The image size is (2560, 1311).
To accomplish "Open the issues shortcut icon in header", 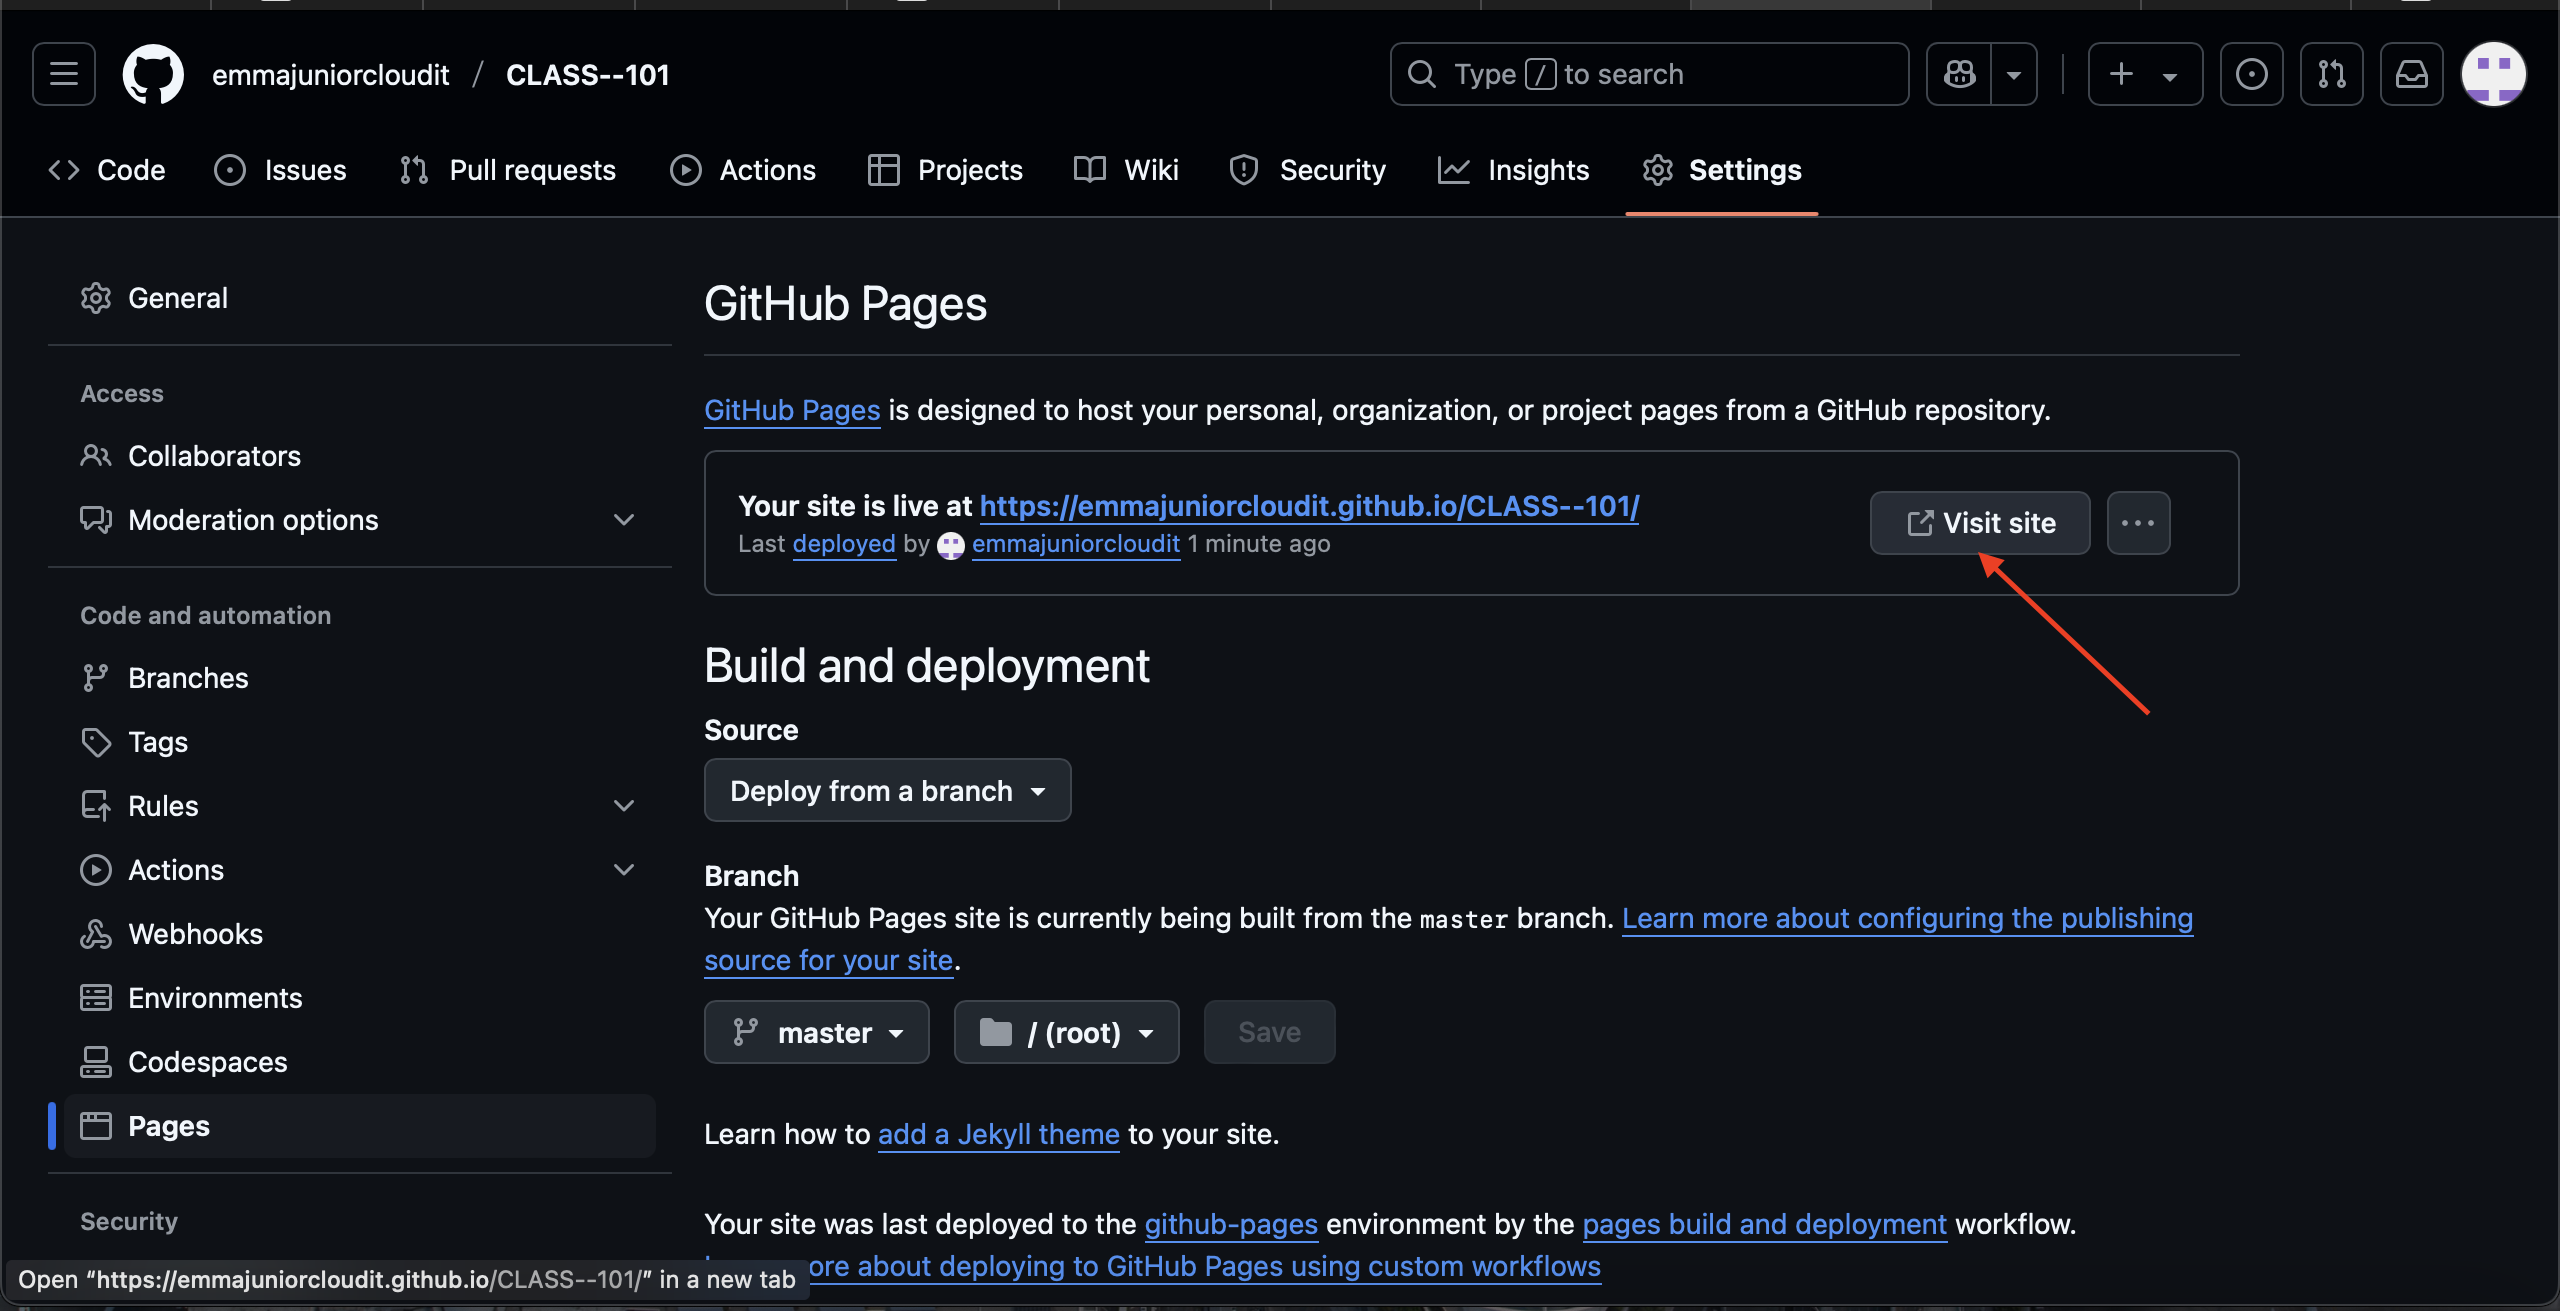I will [2251, 74].
